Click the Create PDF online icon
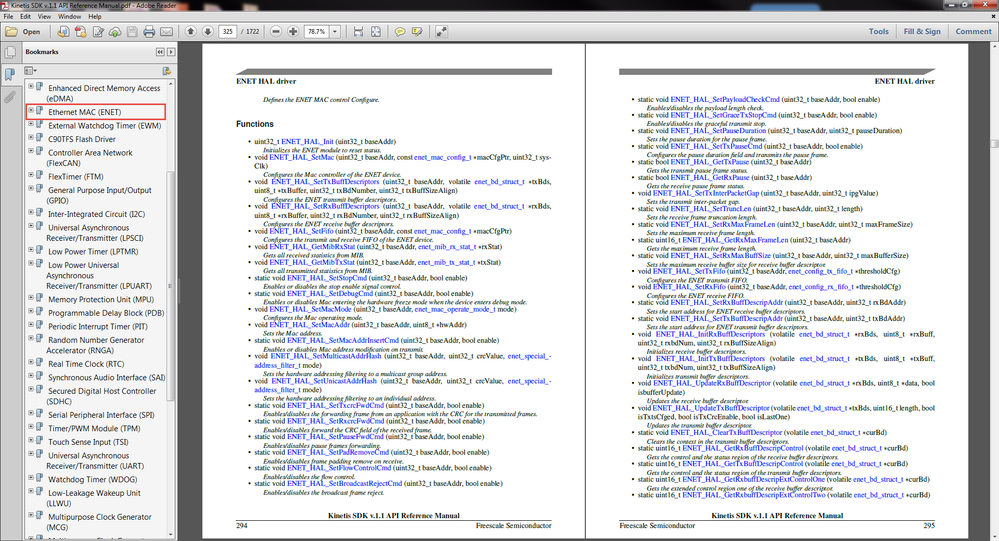 point(80,31)
